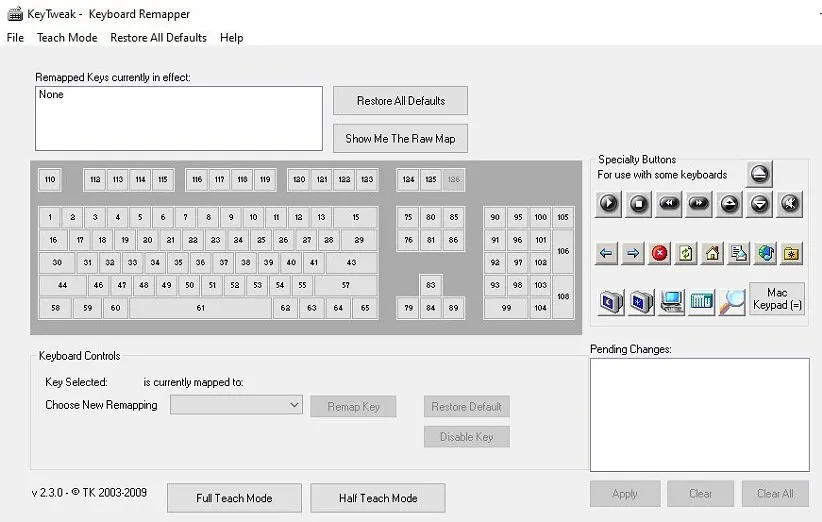Click the Next Track specialty button

[x=699, y=203]
